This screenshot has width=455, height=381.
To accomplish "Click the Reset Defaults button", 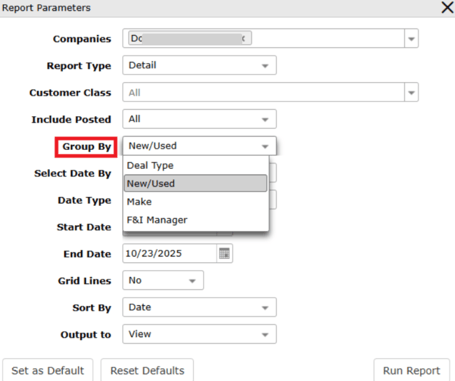I will (147, 370).
